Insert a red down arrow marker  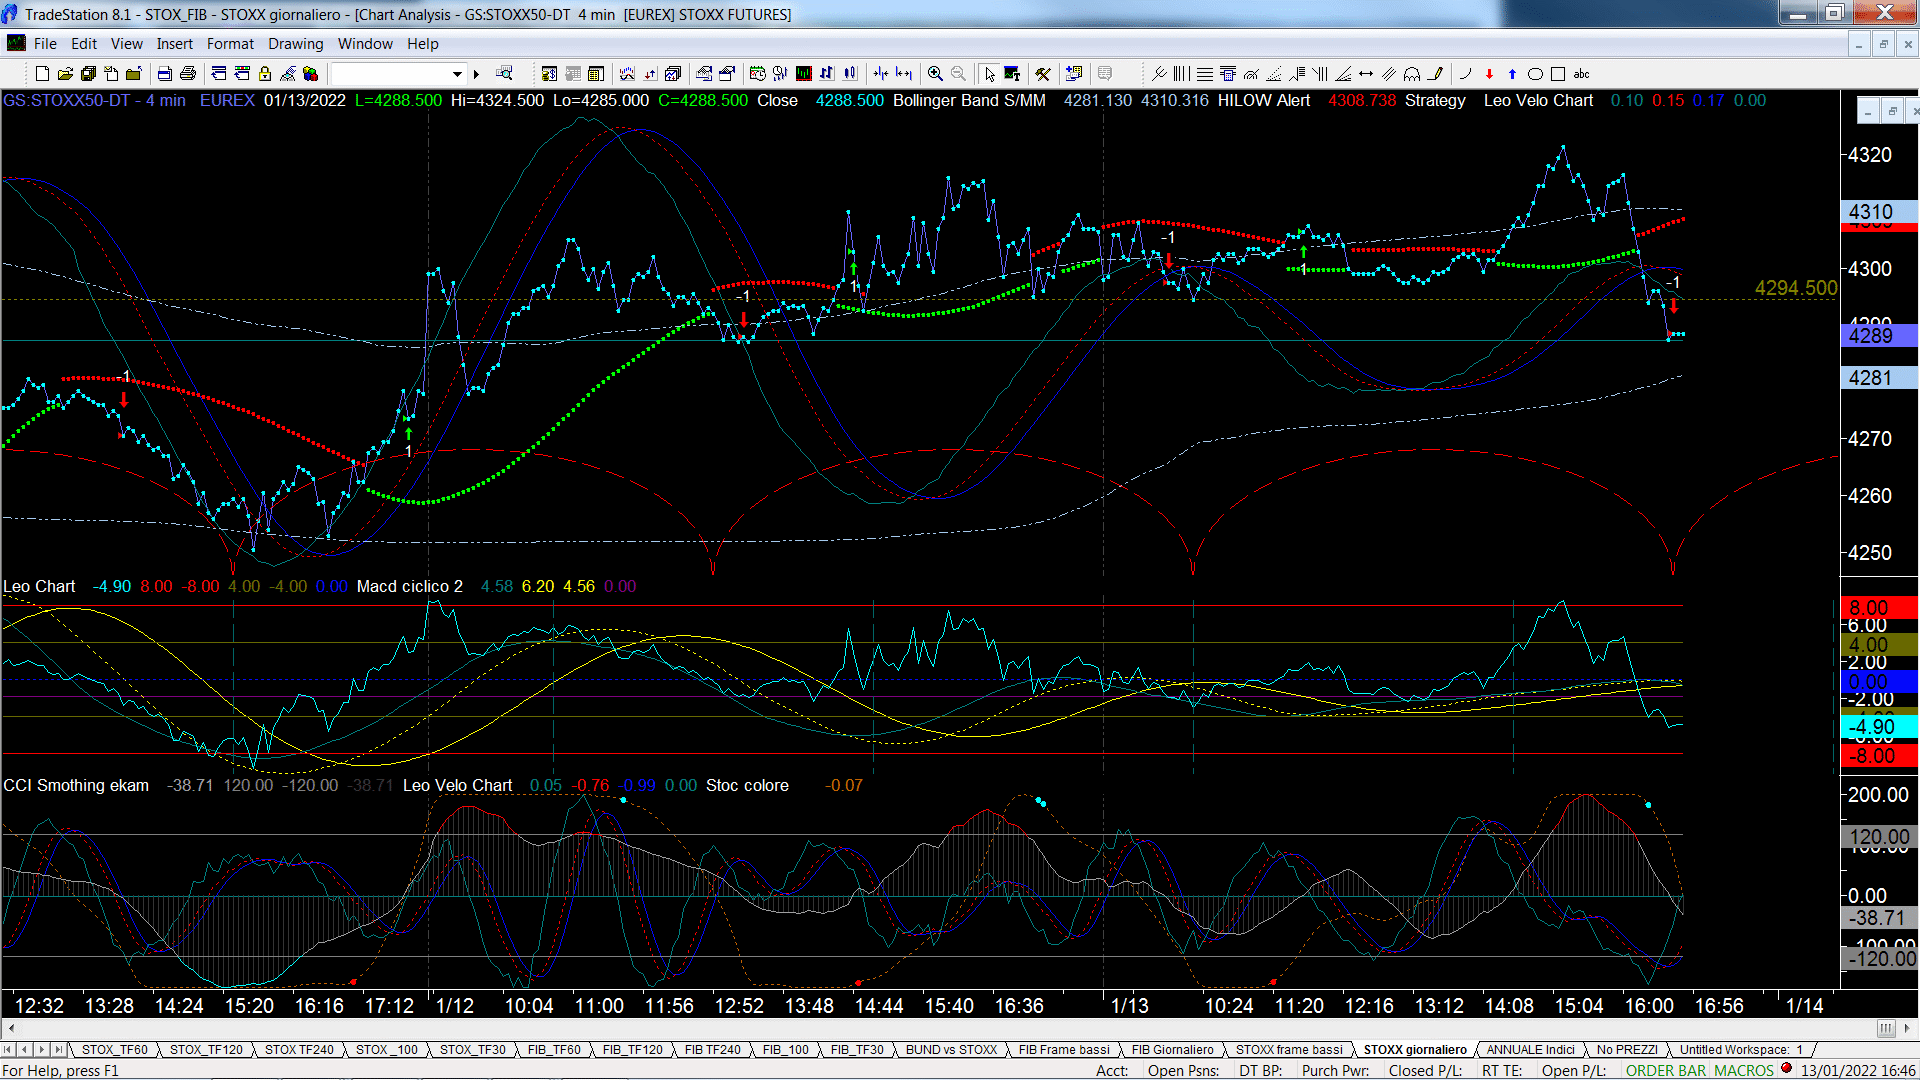tap(1489, 73)
